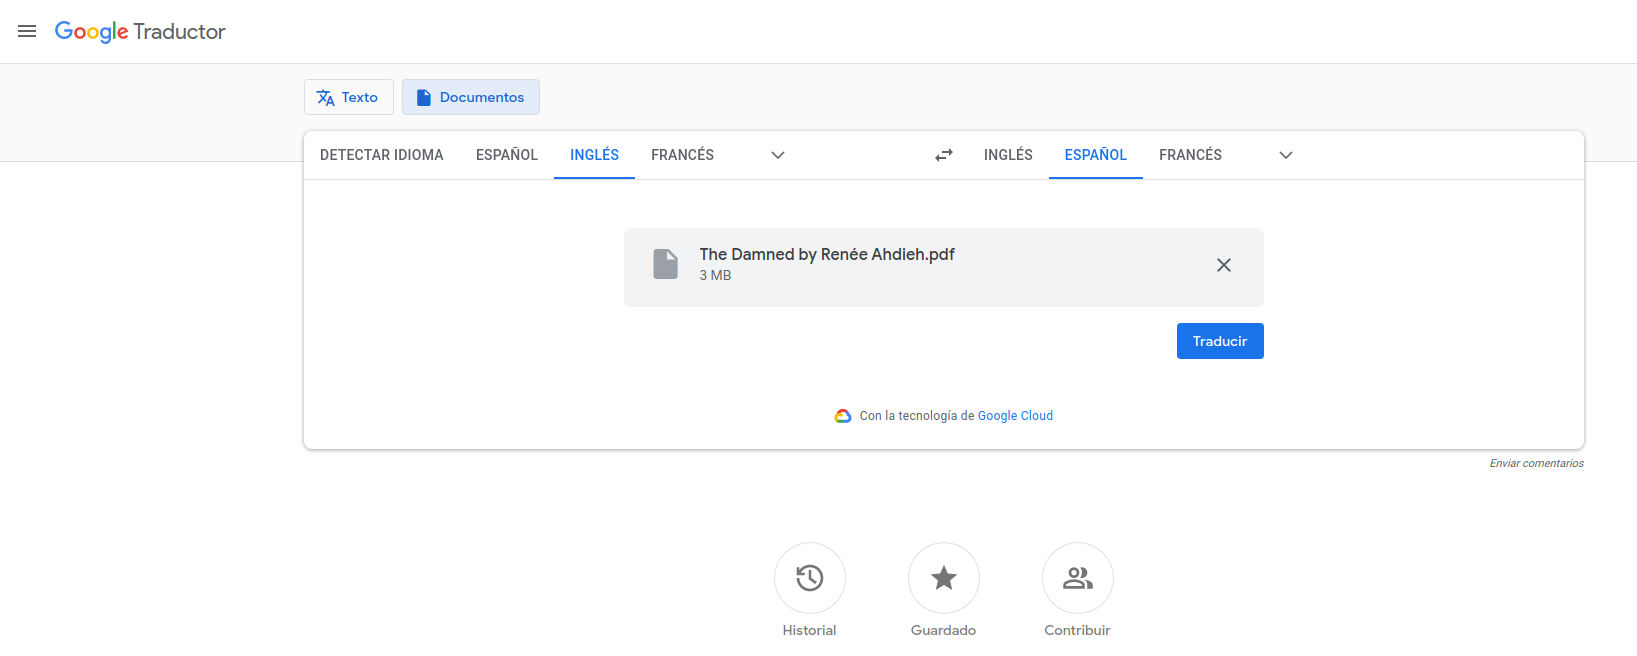Open the Guardado saved star icon
This screenshot has height=656, width=1637.
pos(943,578)
